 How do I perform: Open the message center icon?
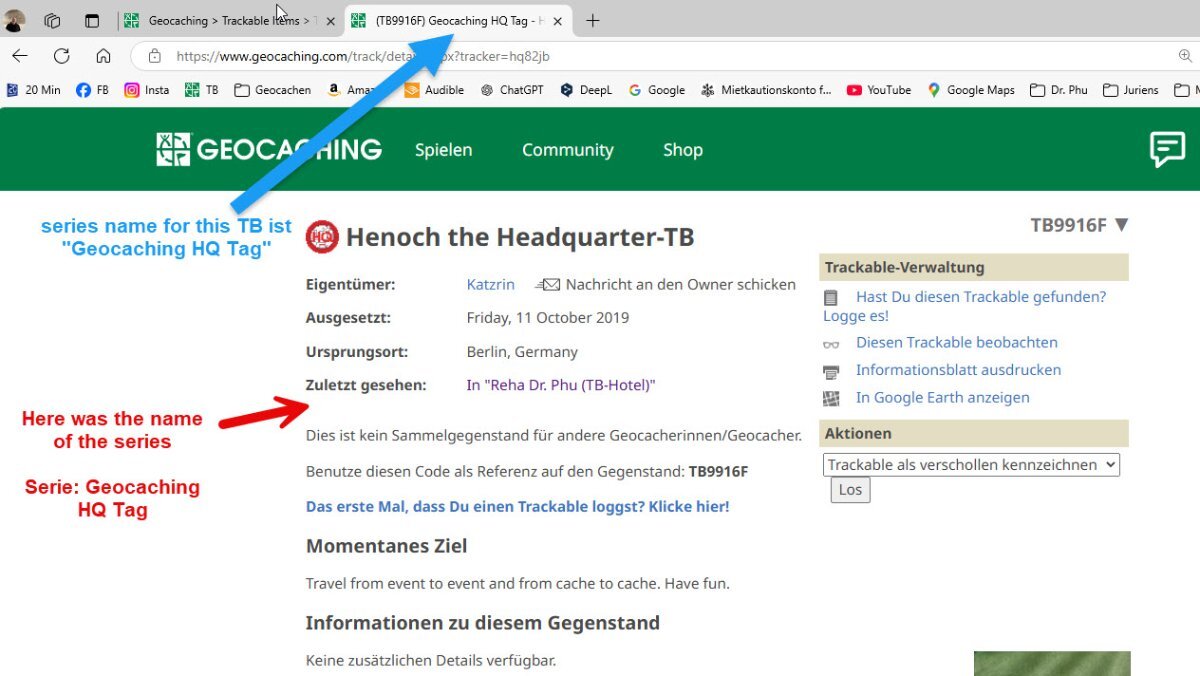(1167, 150)
